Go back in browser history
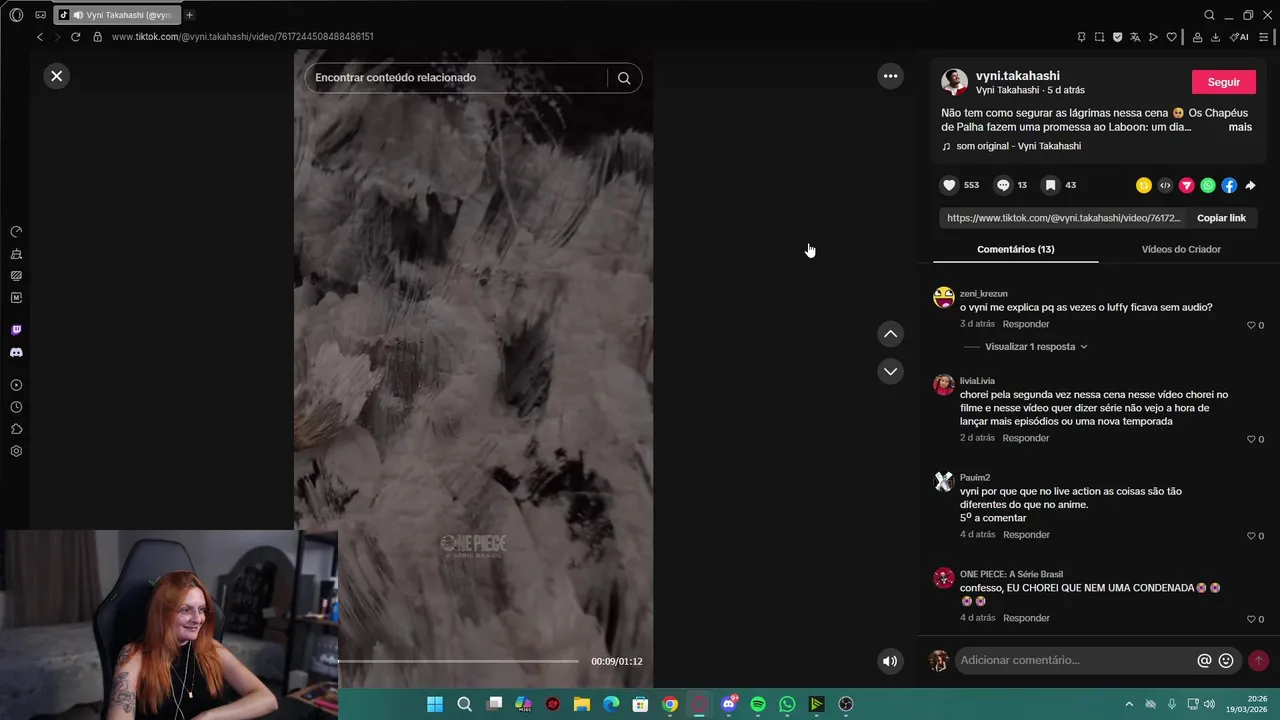This screenshot has height=720, width=1280. click(40, 37)
